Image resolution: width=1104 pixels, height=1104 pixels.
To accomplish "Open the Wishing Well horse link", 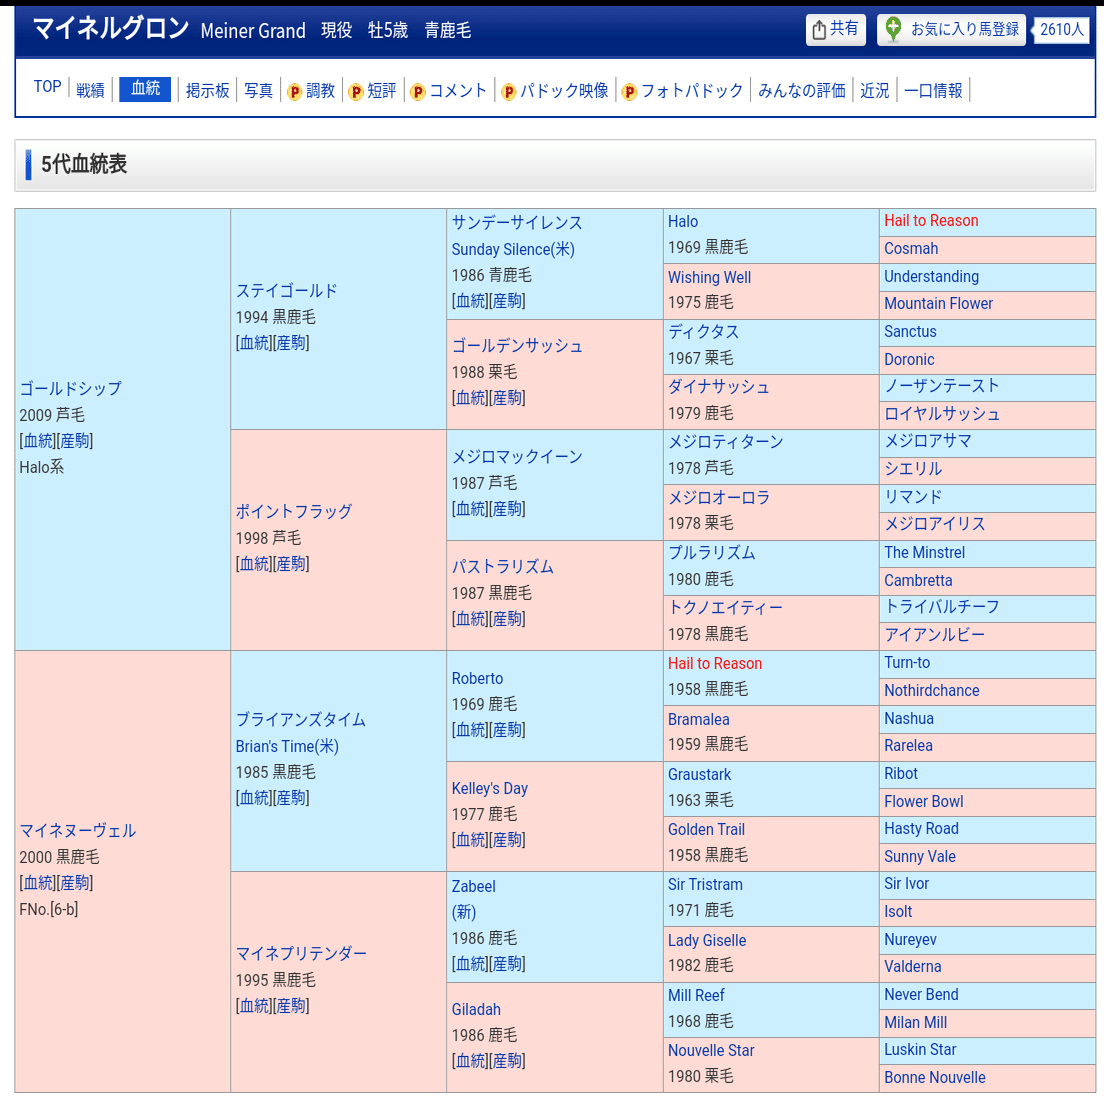I will (709, 277).
